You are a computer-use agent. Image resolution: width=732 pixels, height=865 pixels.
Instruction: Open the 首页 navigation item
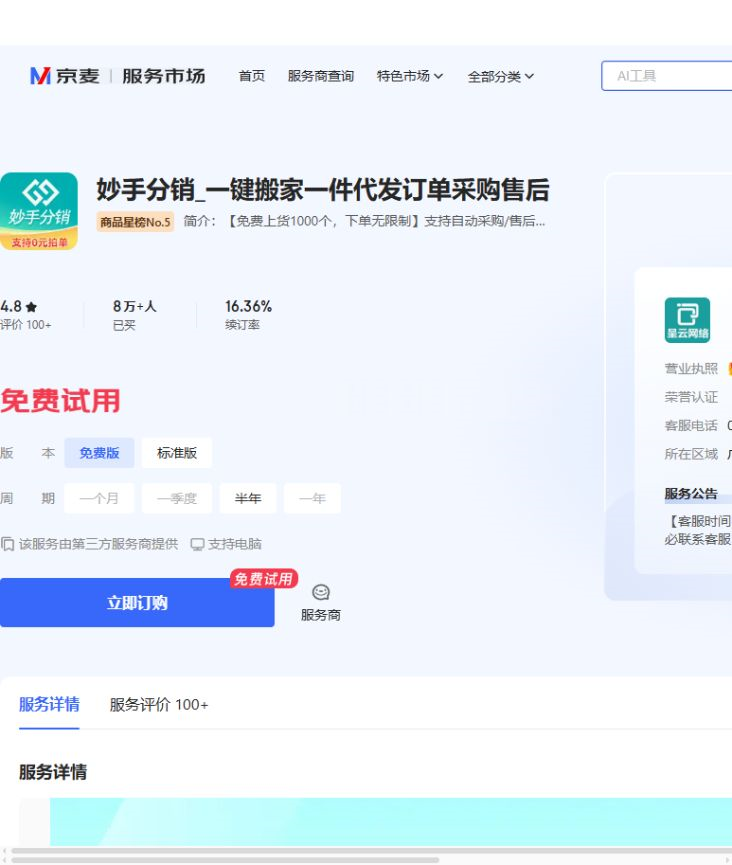252,76
